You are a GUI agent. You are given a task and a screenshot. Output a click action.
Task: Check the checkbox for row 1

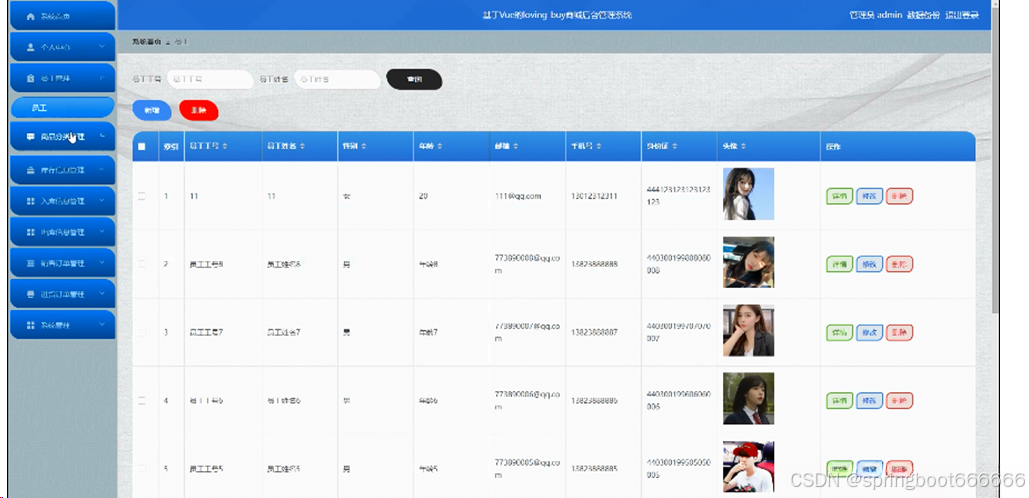pyautogui.click(x=142, y=196)
